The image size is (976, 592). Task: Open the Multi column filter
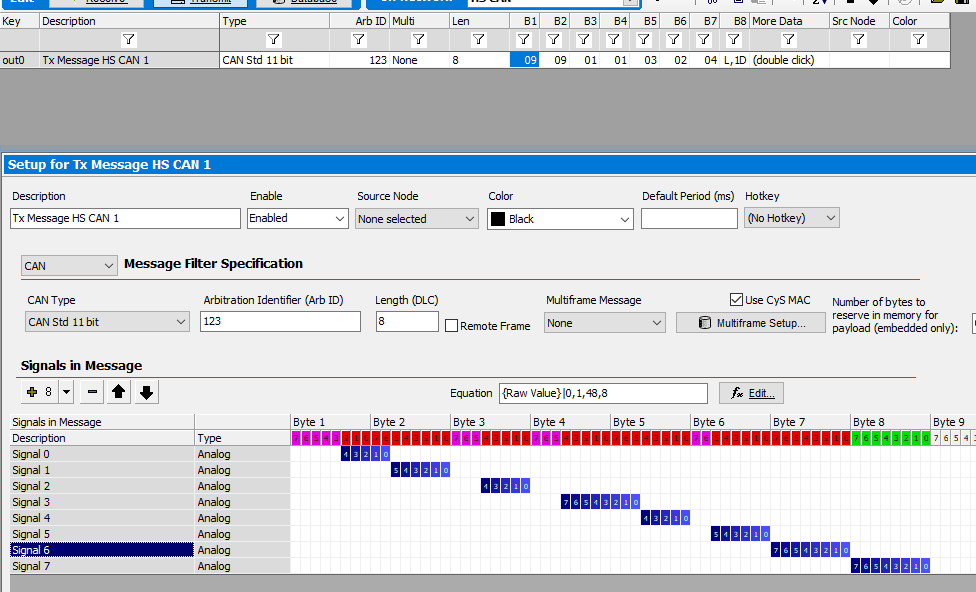(419, 40)
